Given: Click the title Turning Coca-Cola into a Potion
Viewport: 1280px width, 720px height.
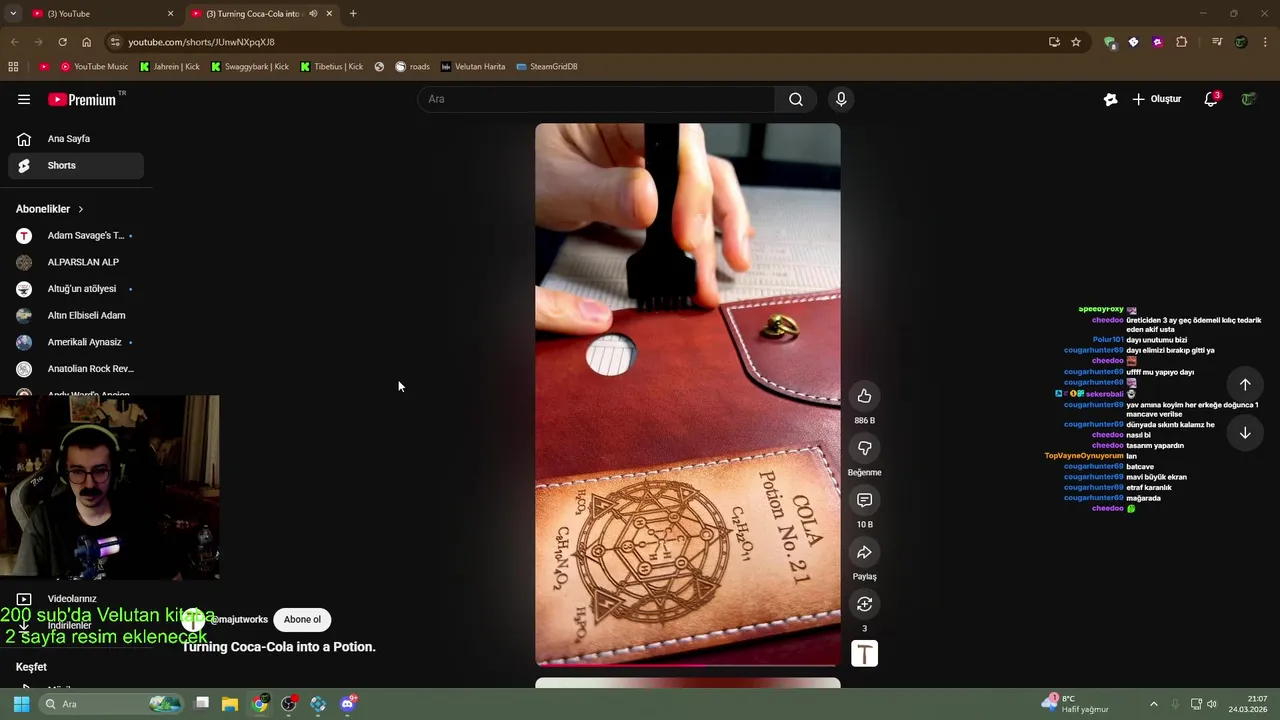Looking at the screenshot, I should [278, 647].
